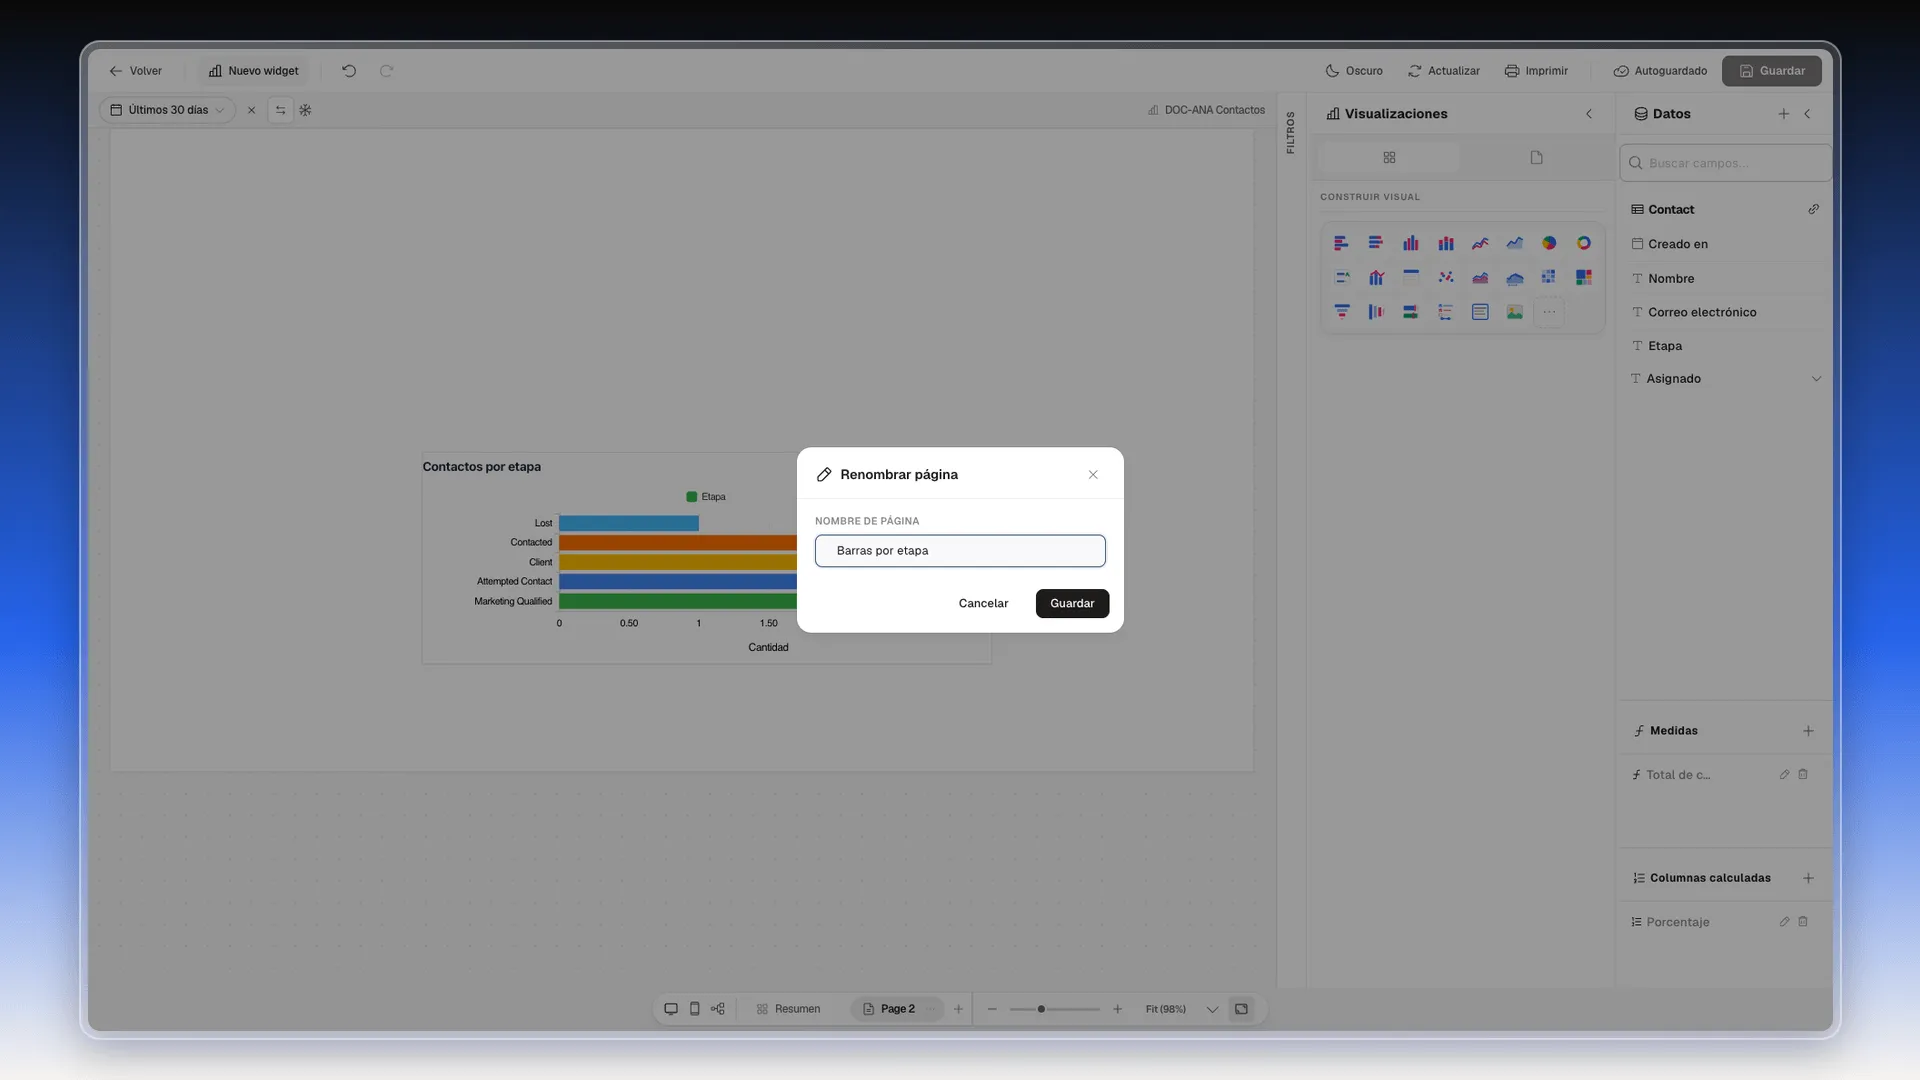Viewport: 1920px width, 1080px height.
Task: Select the donut chart visualization
Action: tap(1584, 243)
